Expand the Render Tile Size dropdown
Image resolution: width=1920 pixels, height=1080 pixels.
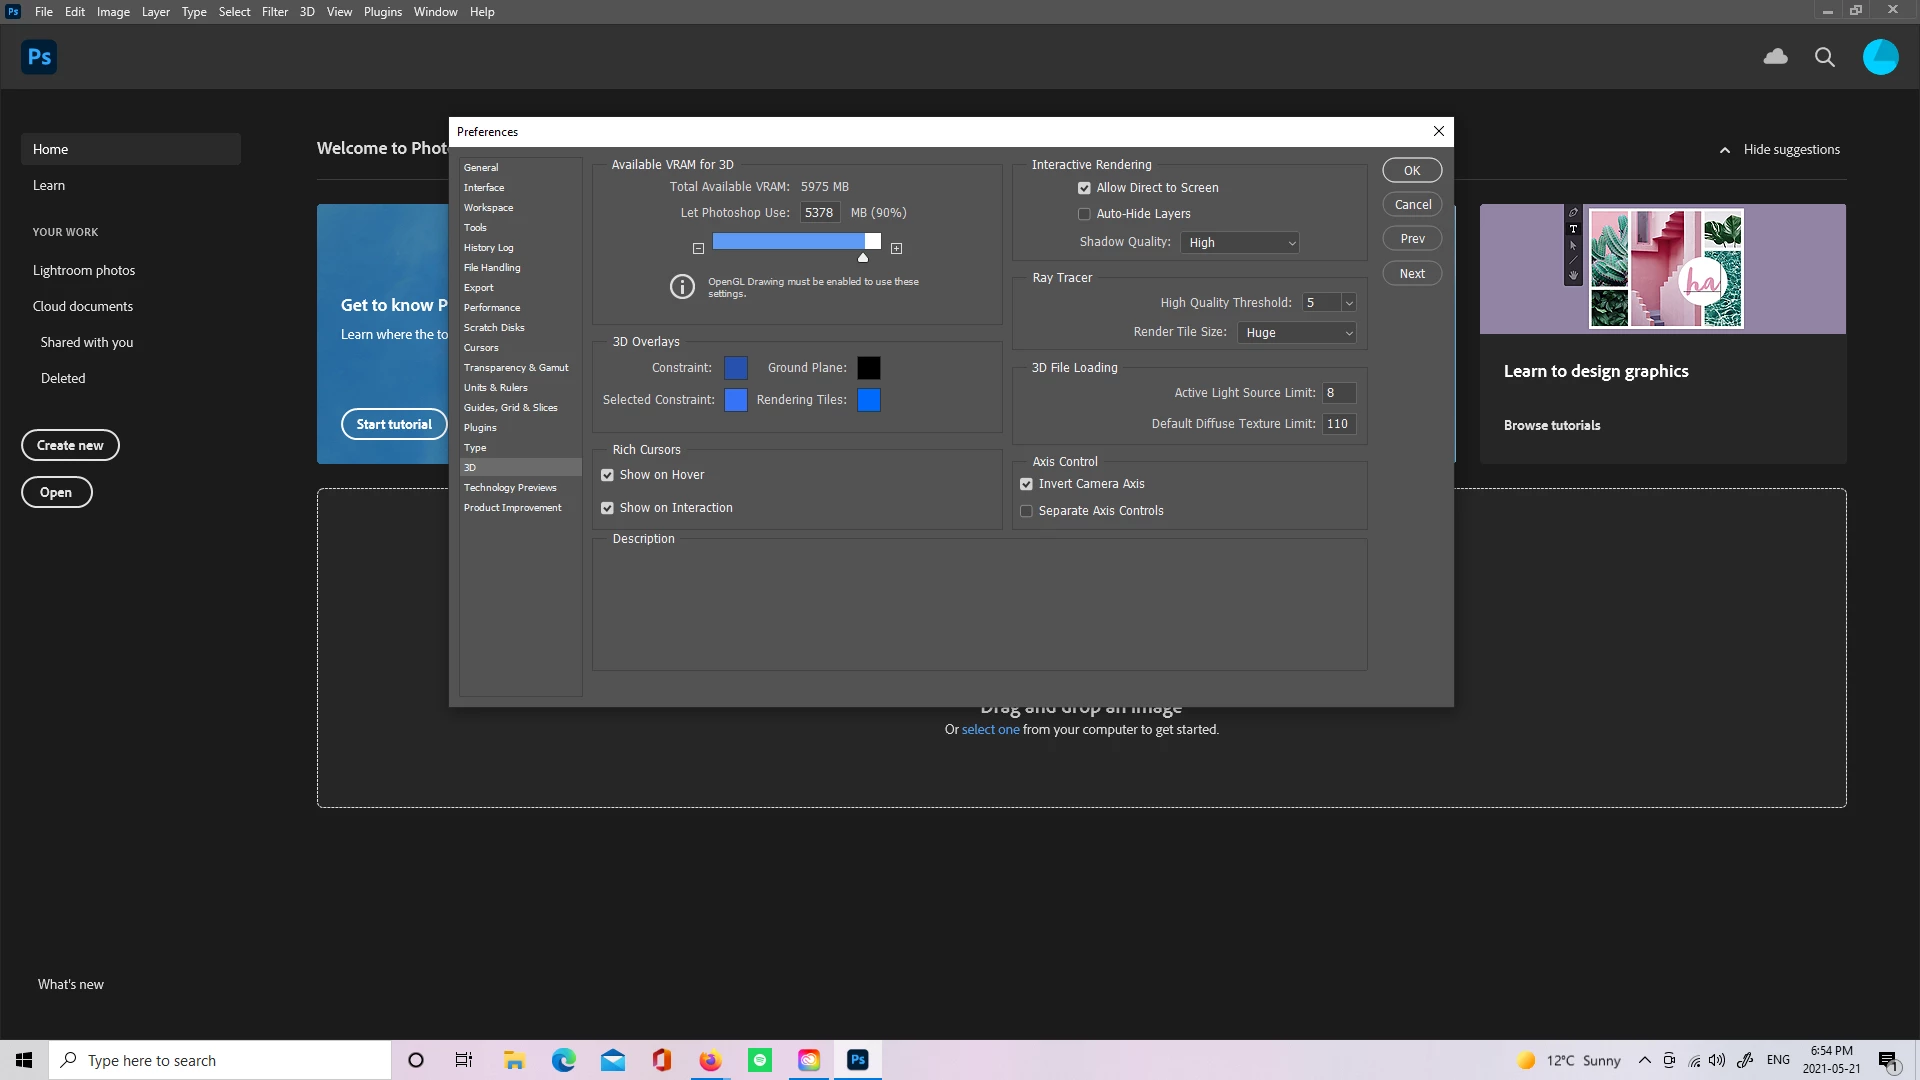(x=1297, y=333)
